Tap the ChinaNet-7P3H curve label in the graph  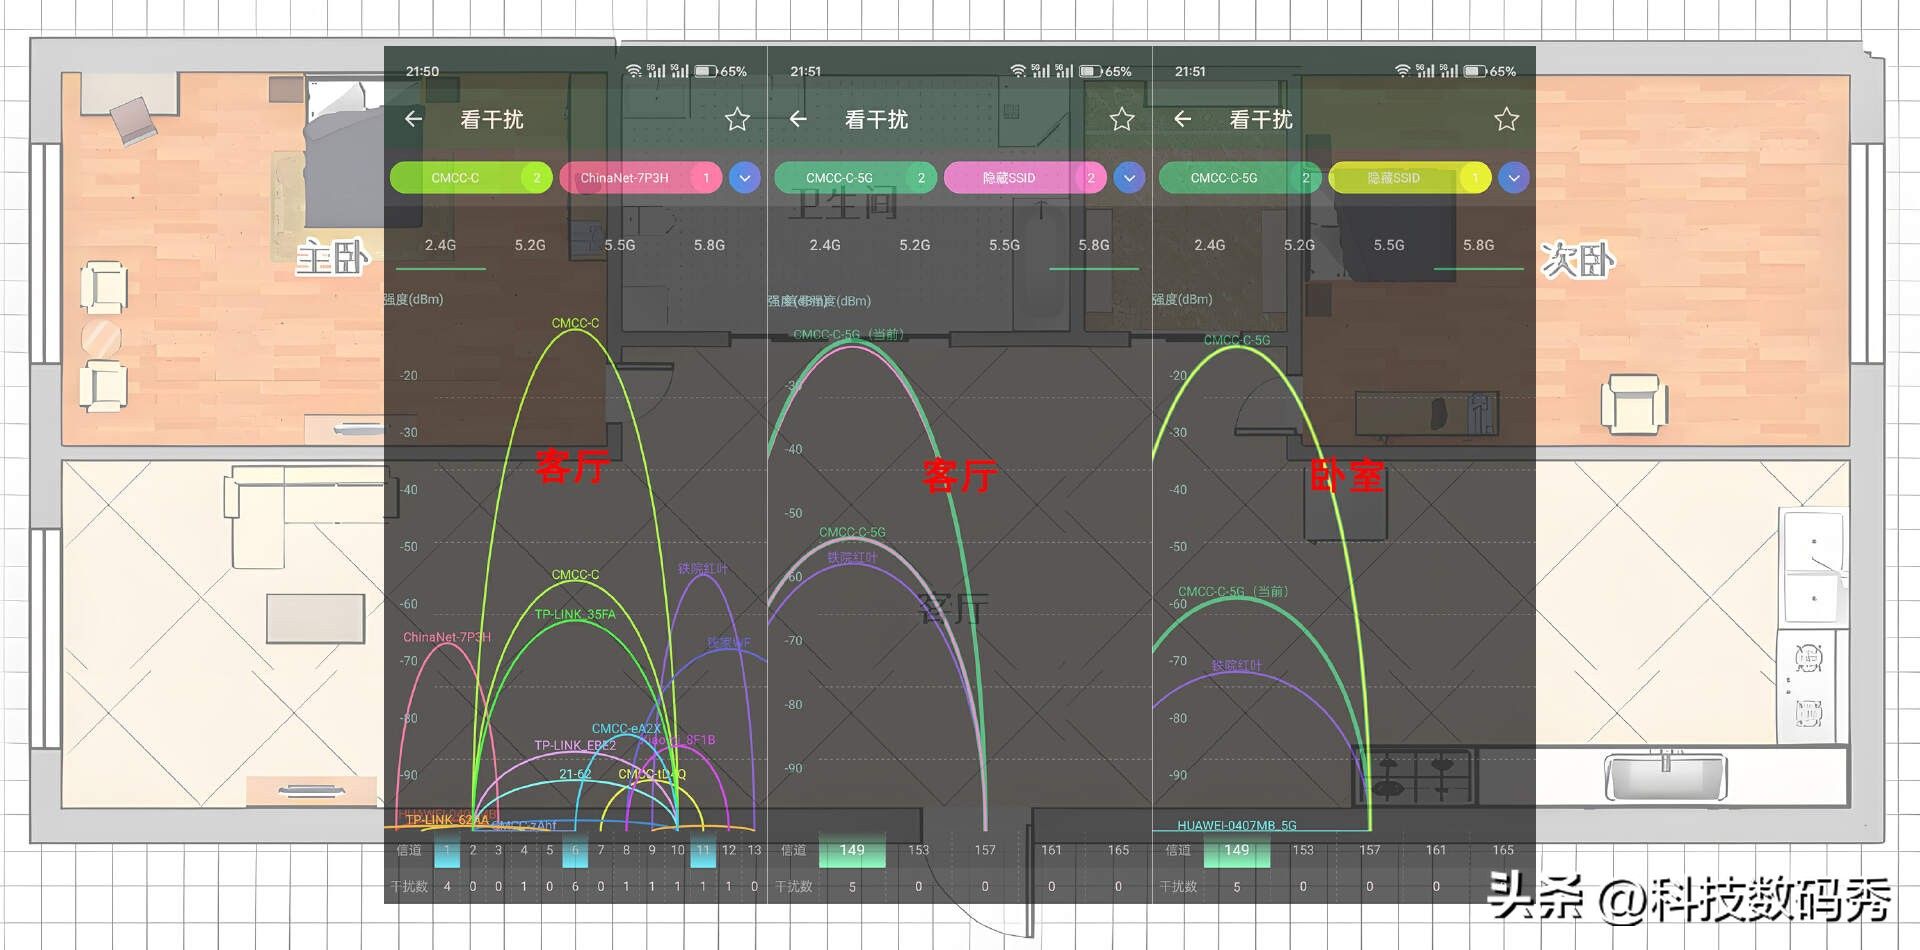[447, 637]
